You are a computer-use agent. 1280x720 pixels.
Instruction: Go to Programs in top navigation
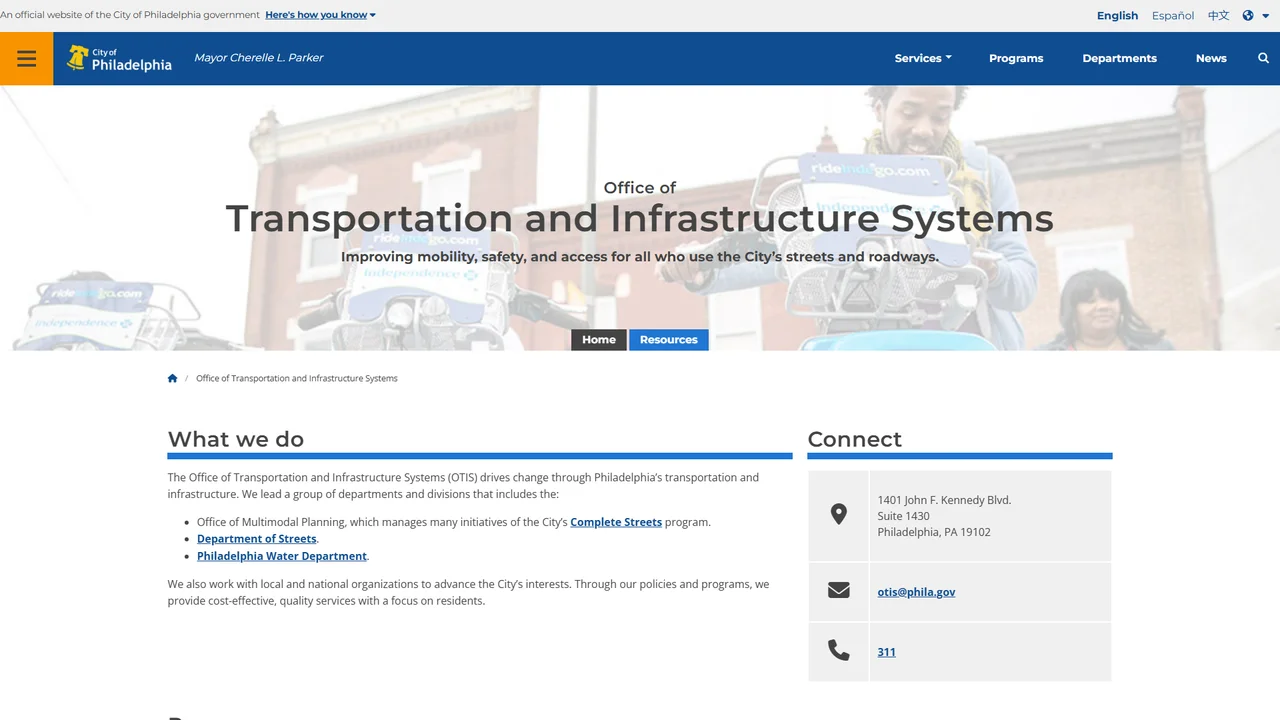point(1016,58)
